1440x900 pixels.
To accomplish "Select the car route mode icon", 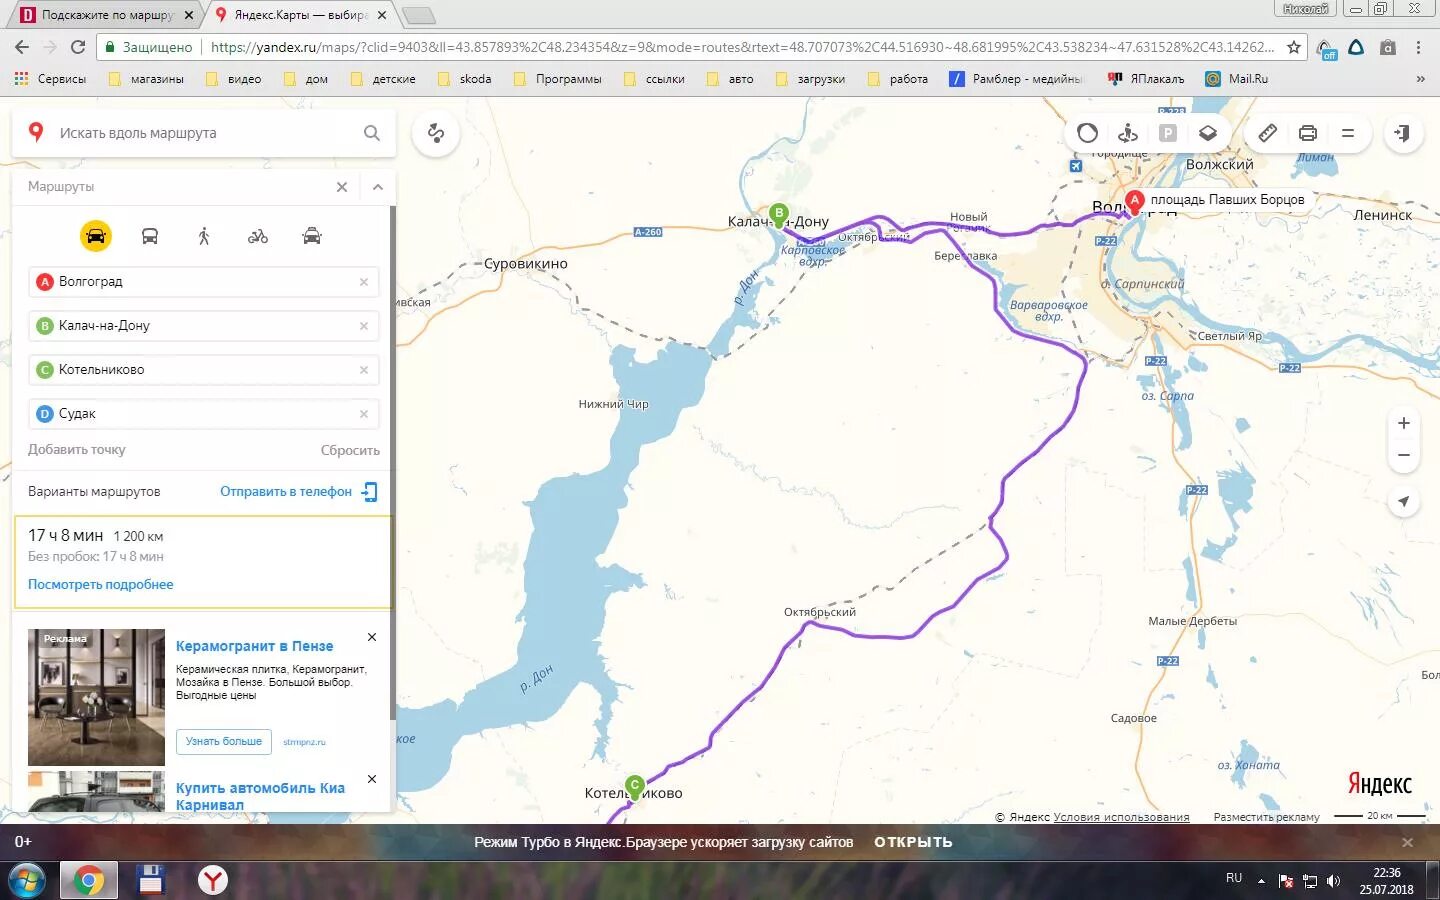I will [96, 236].
